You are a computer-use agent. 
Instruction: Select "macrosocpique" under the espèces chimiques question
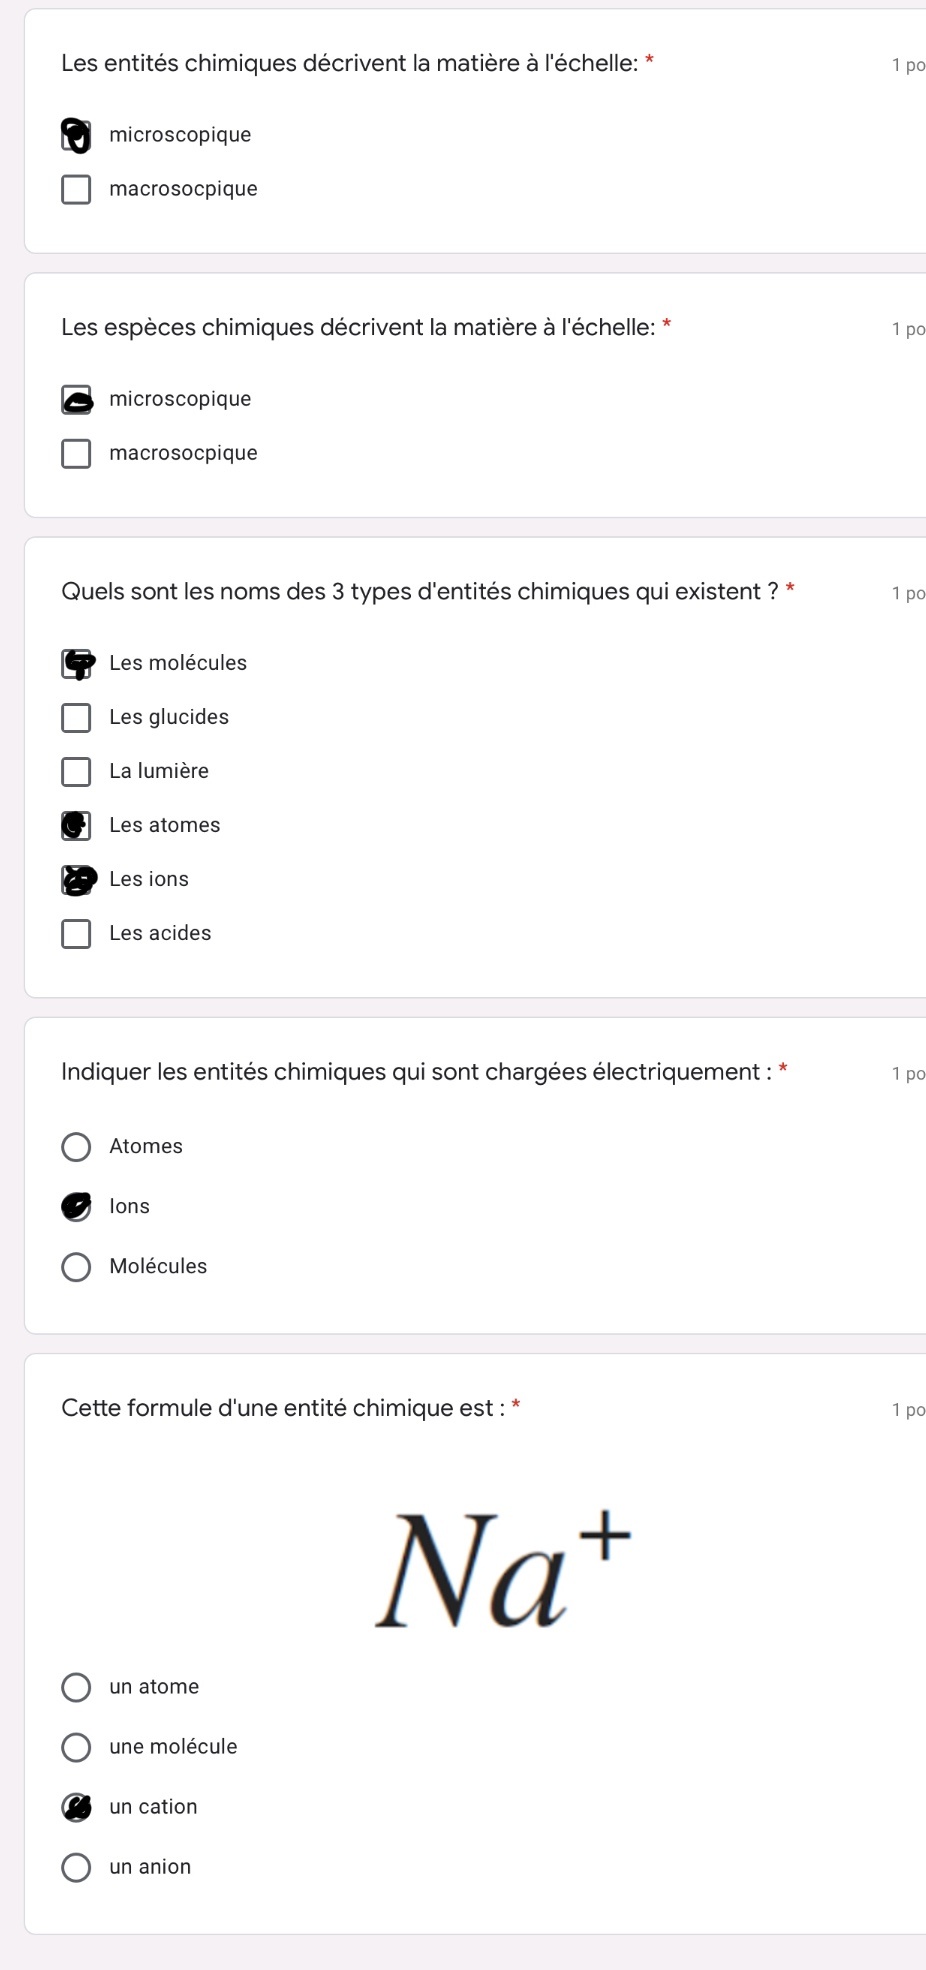pos(76,453)
